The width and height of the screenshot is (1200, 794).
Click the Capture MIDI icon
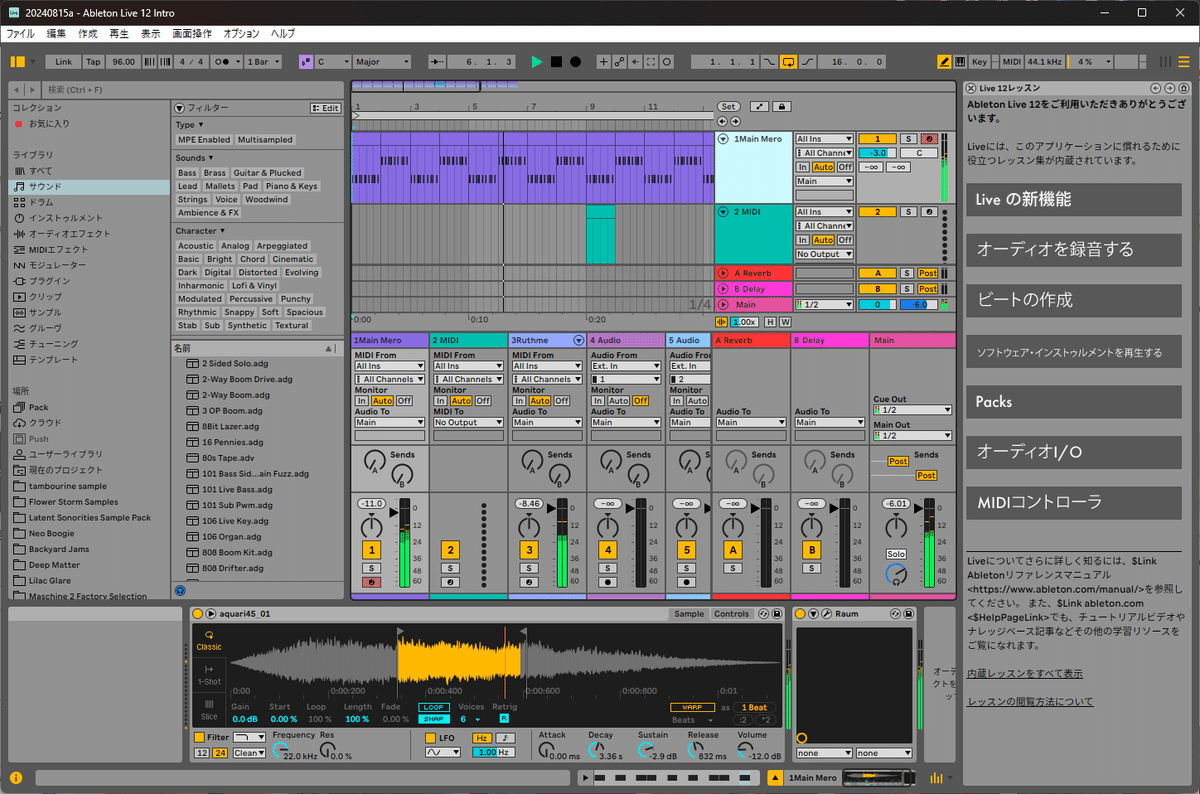click(652, 62)
